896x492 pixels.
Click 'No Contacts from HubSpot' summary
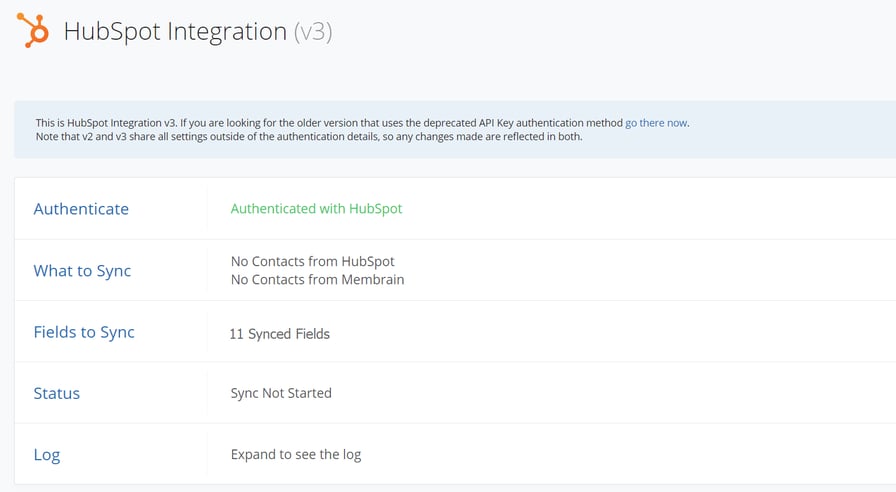point(313,261)
